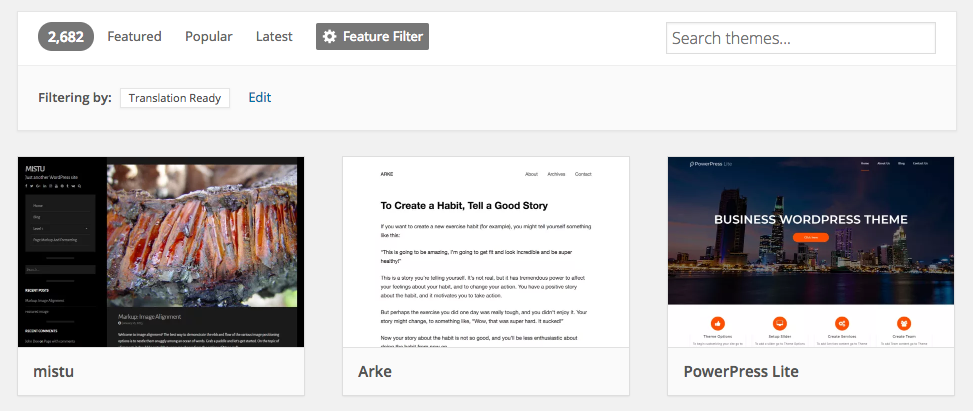The image size is (973, 411).
Task: Show the Latest themes tab
Action: [x=274, y=37]
